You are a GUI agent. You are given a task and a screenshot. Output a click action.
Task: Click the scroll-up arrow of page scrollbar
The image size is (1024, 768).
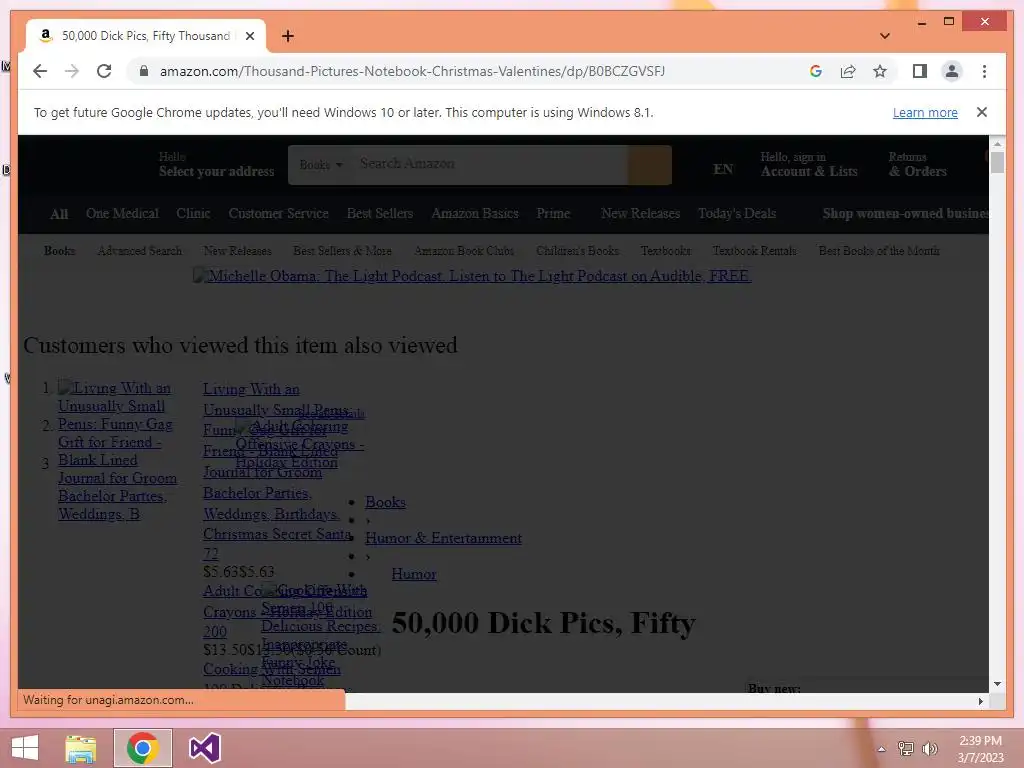tap(997, 143)
